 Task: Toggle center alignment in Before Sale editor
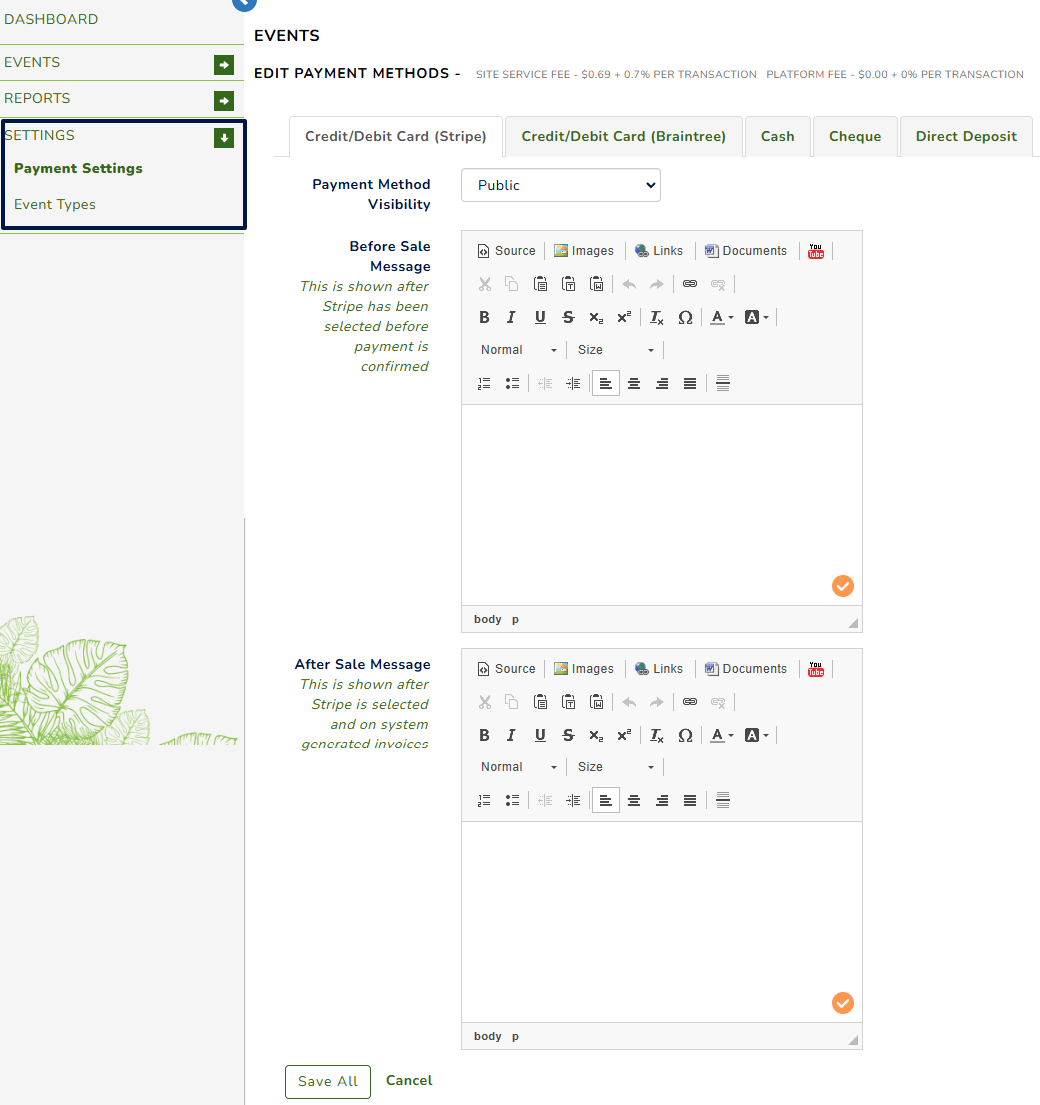(x=634, y=383)
